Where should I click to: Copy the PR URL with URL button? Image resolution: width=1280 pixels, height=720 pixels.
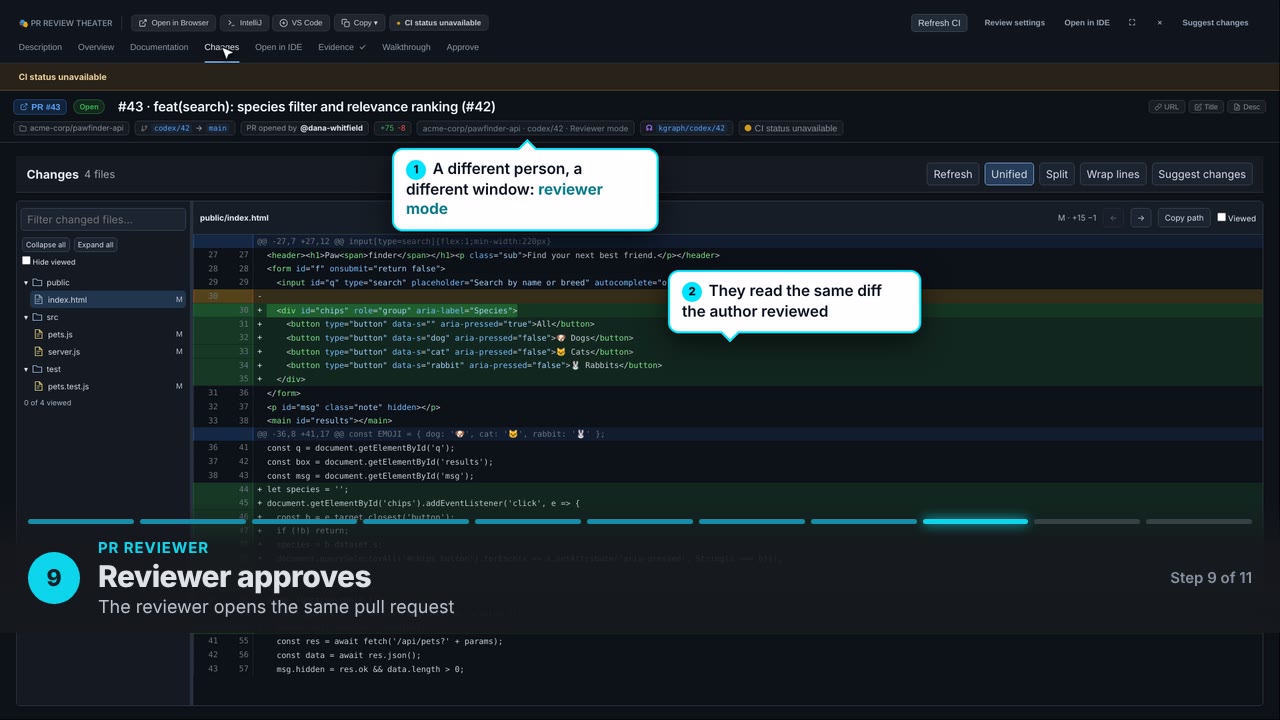pos(1166,107)
